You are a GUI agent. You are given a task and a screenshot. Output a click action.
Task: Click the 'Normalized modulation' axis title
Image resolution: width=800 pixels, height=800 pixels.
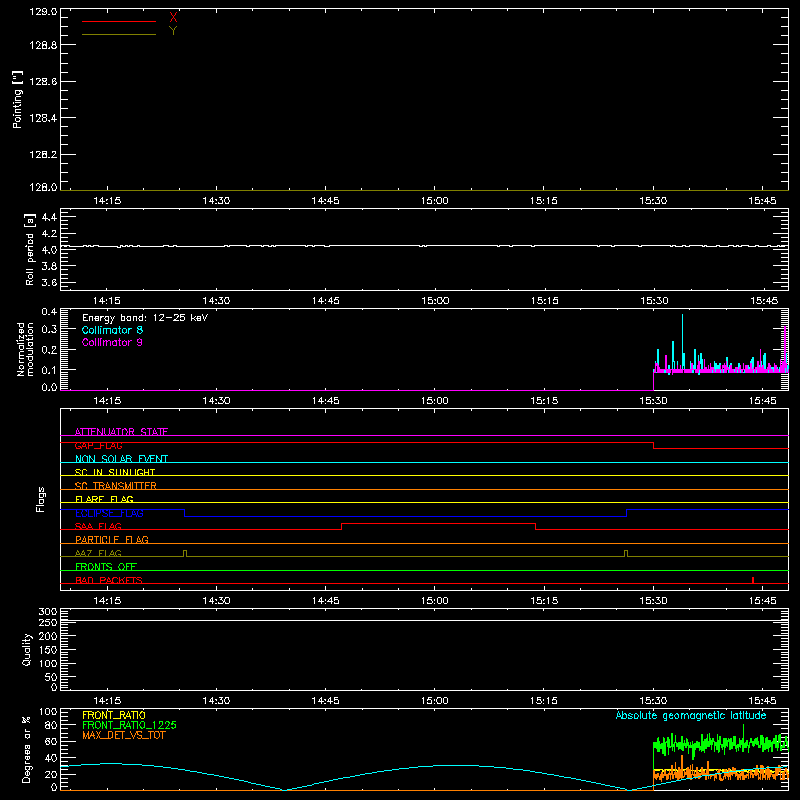tap(25, 349)
